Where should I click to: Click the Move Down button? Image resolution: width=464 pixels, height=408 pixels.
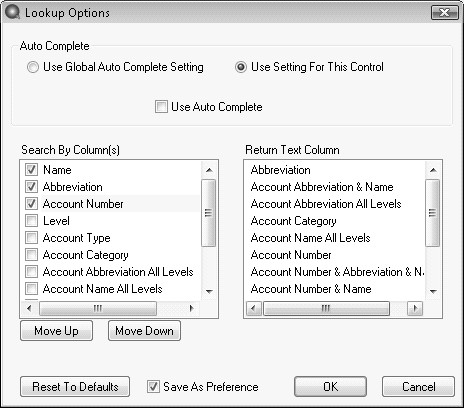tap(144, 331)
